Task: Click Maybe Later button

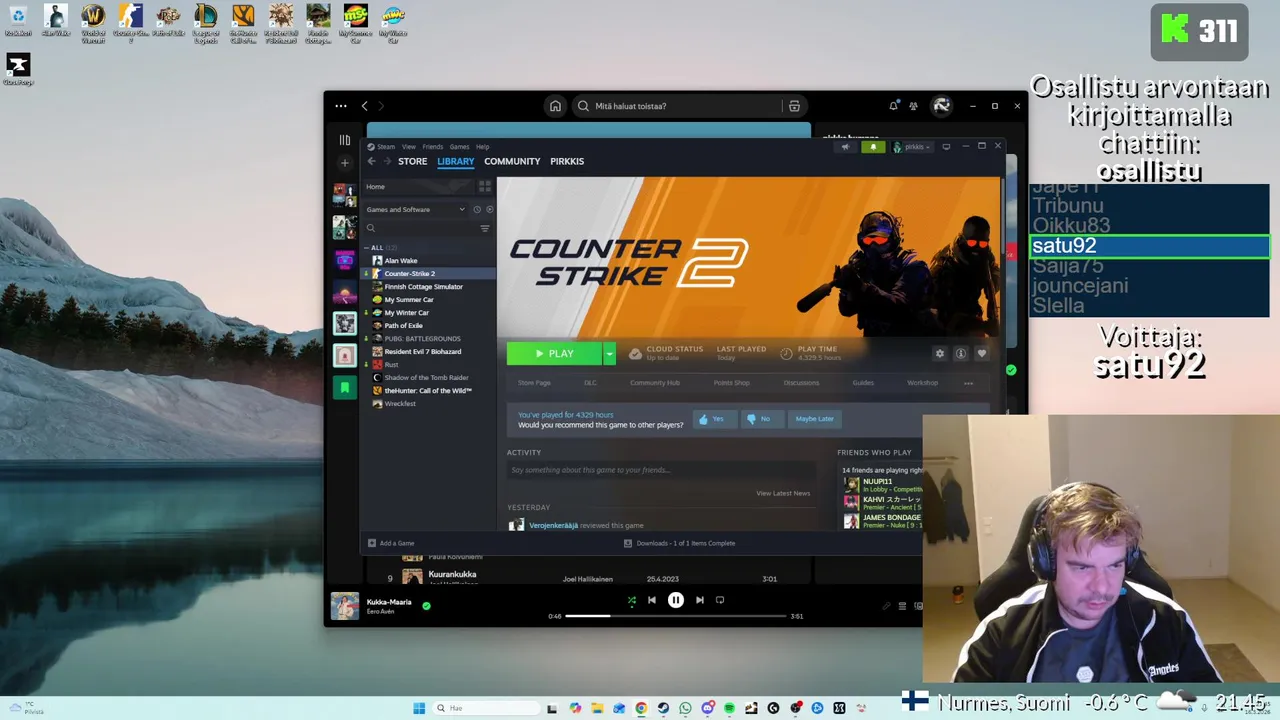Action: [814, 419]
